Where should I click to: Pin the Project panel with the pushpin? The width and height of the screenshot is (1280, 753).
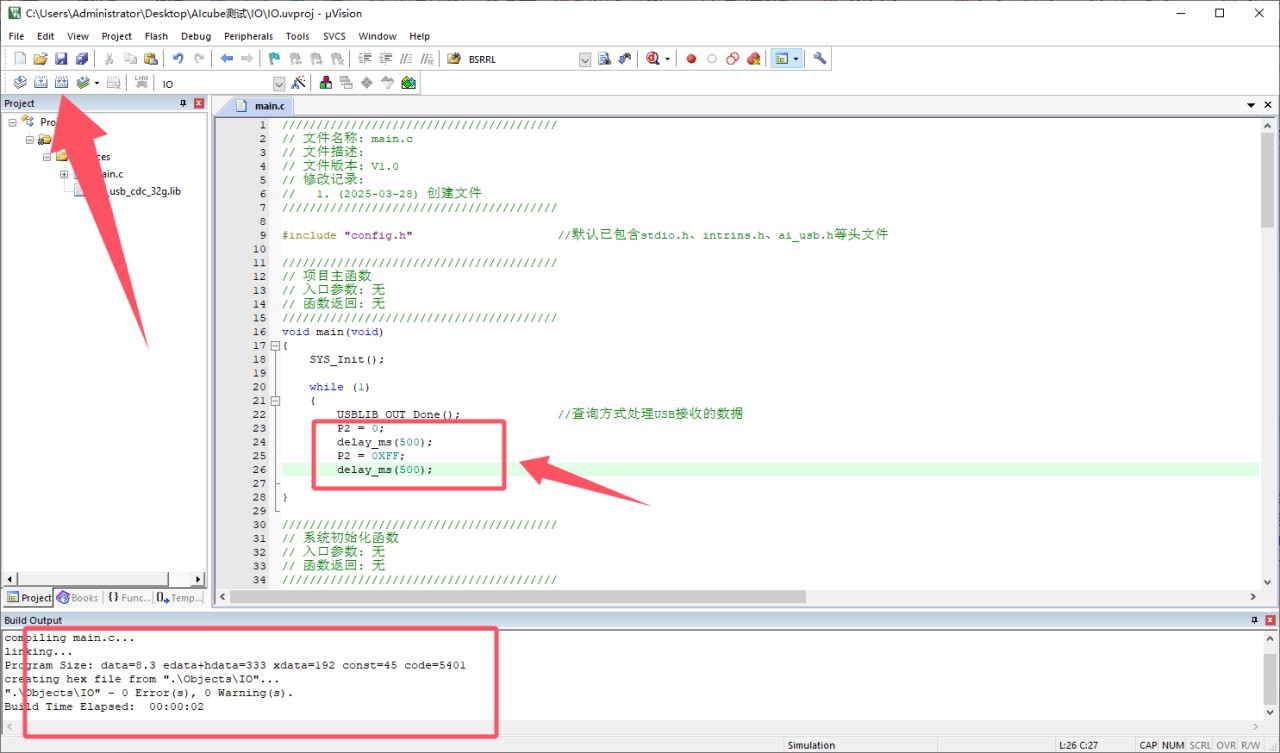pyautogui.click(x=183, y=103)
